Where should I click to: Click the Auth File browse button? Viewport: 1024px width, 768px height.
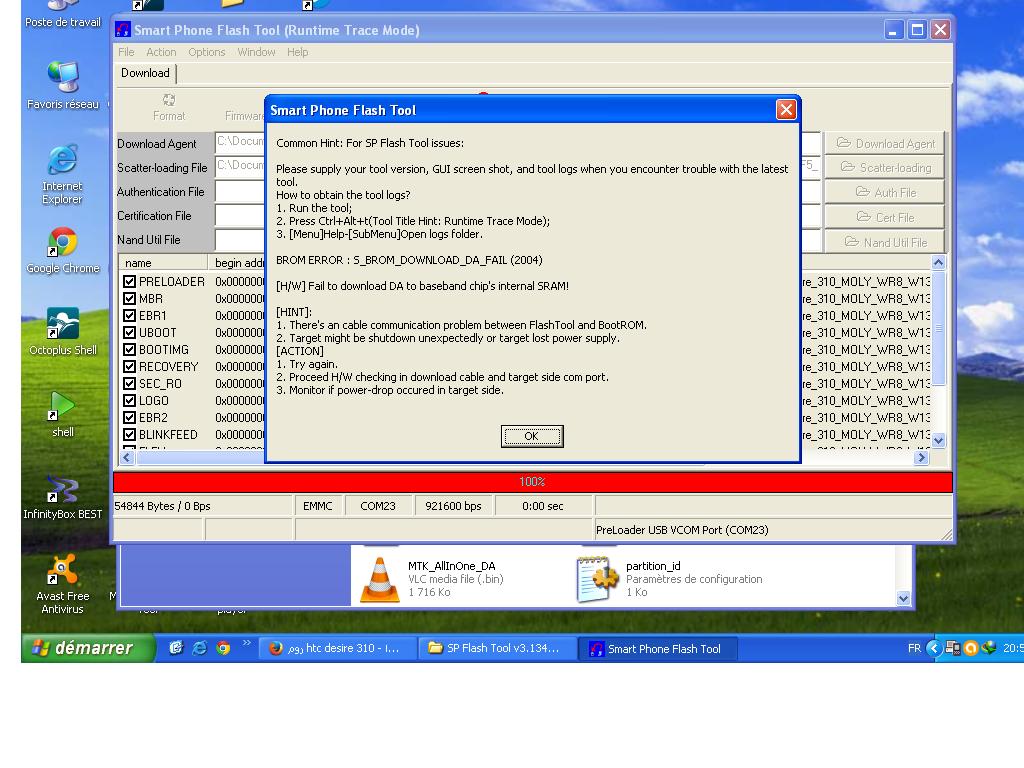885,193
